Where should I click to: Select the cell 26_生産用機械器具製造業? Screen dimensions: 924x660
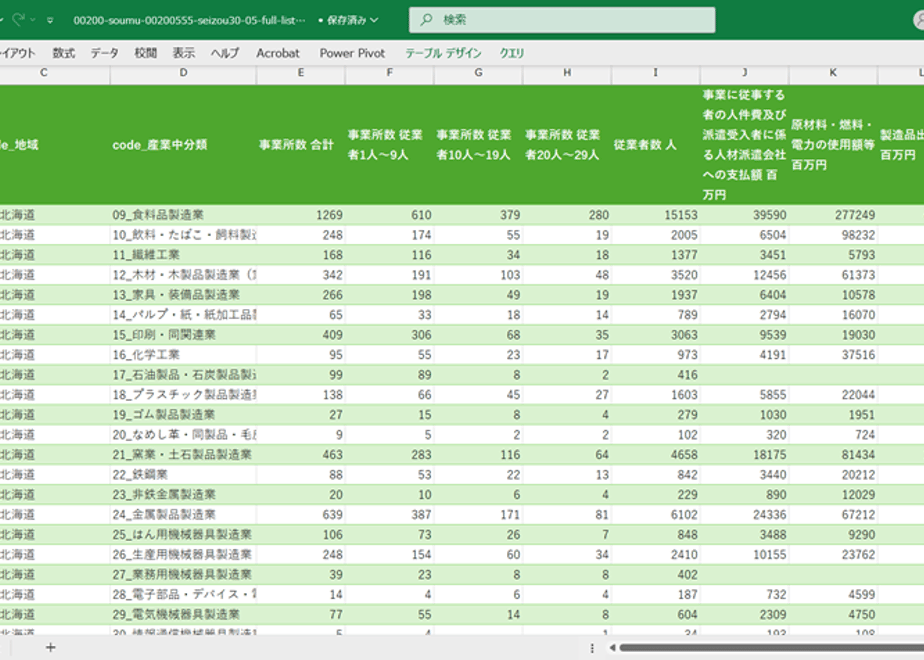183,555
